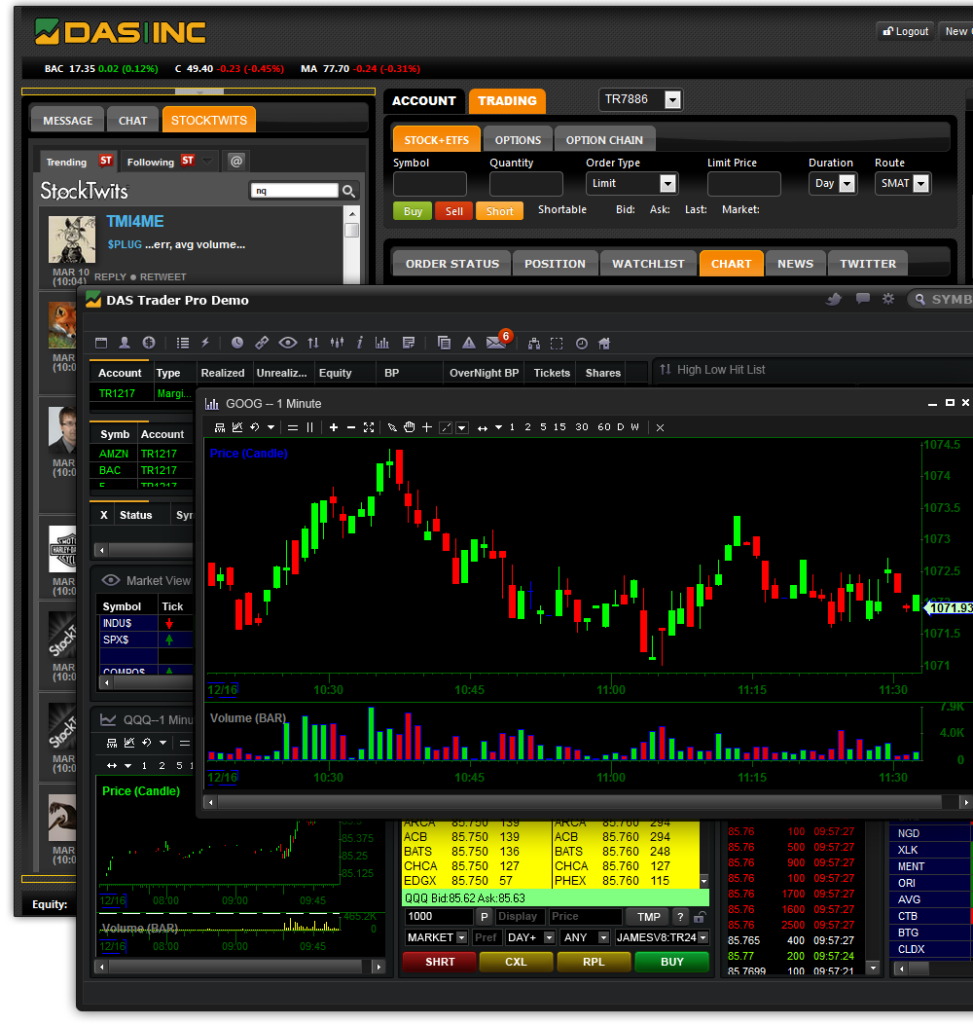Click the up-down arrows icon in DAS Trader toolbar
The width and height of the screenshot is (973, 1024).
point(313,343)
